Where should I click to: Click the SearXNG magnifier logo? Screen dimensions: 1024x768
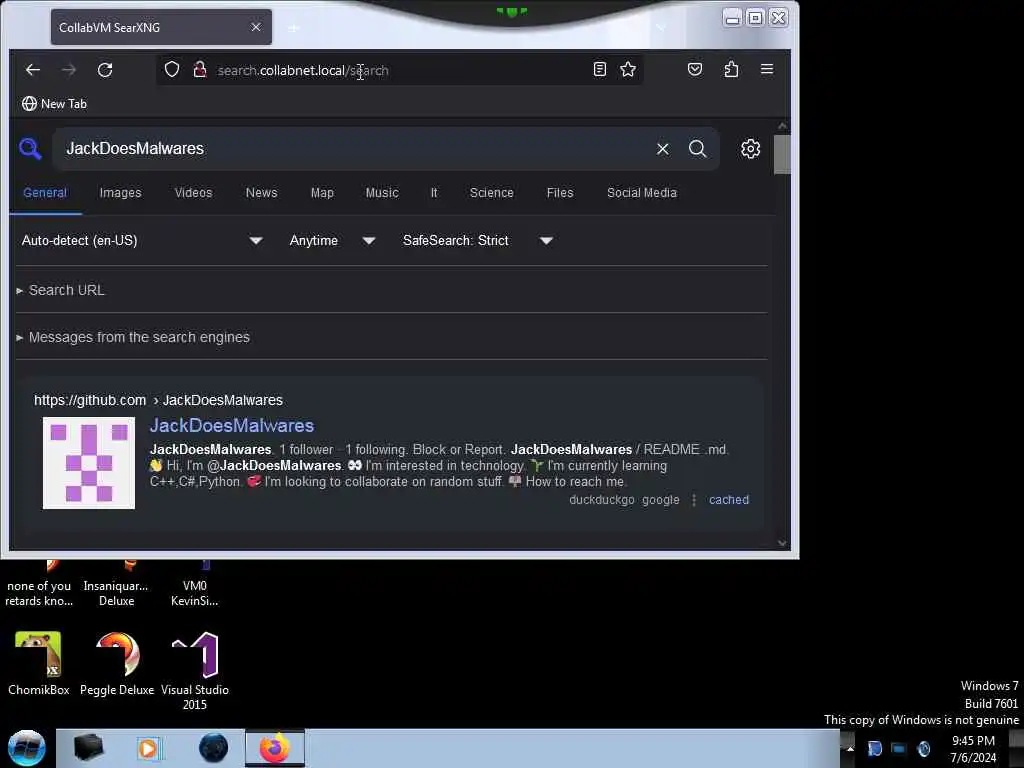coord(30,149)
